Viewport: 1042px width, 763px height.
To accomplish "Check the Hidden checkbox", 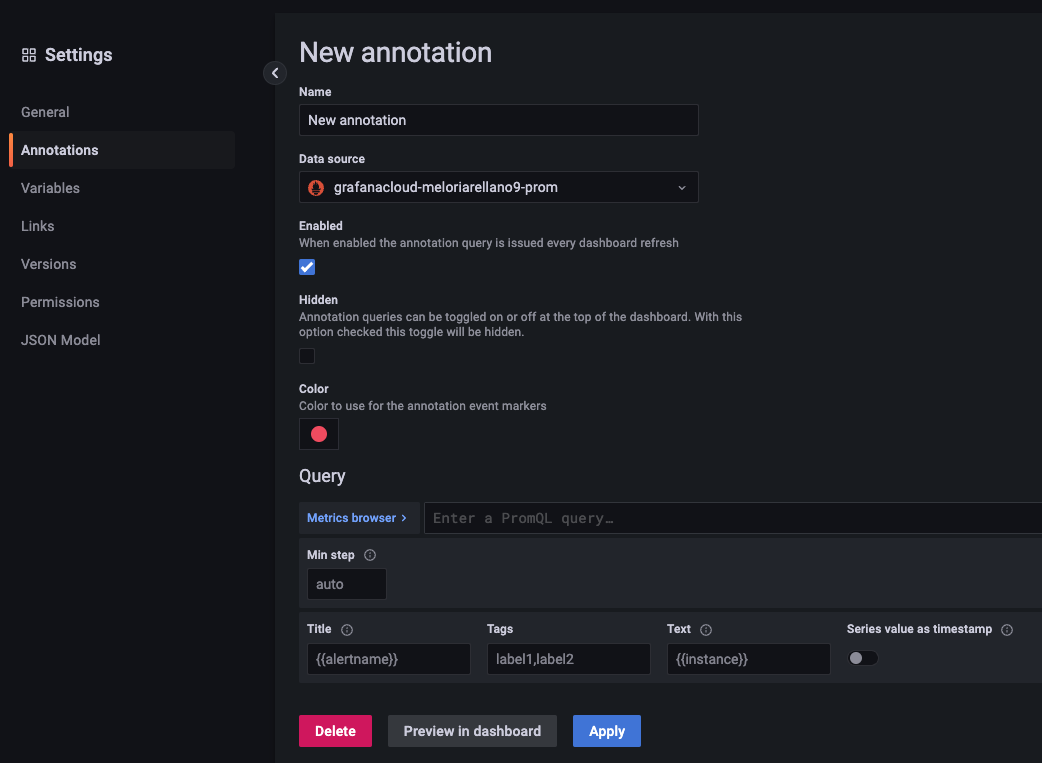I will pyautogui.click(x=307, y=356).
